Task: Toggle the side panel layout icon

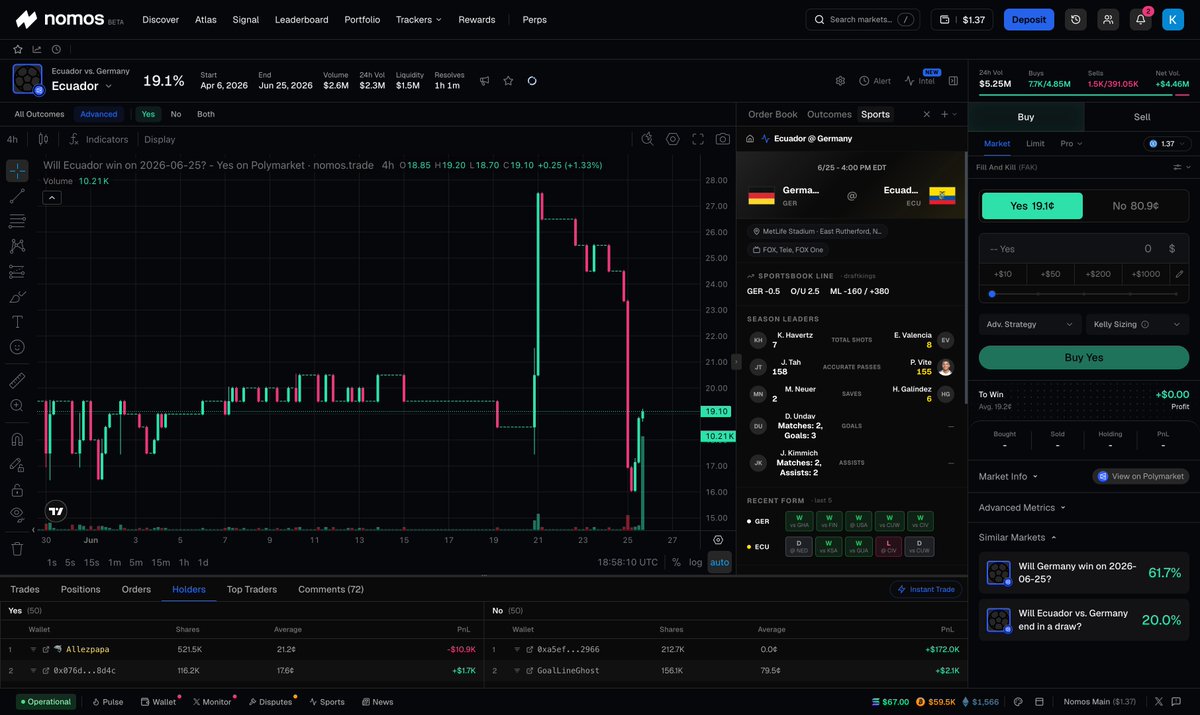Action: (953, 81)
